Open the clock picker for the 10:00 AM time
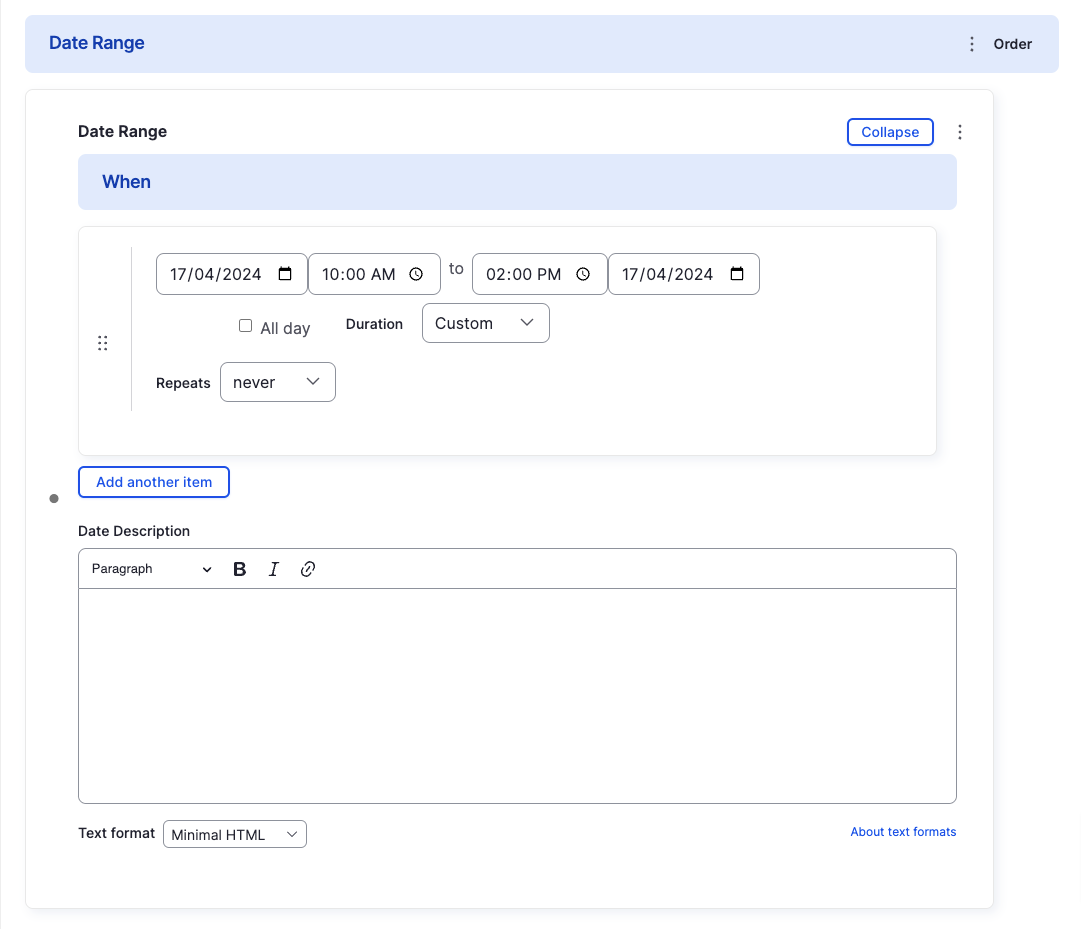This screenshot has width=1081, height=929. coord(417,273)
